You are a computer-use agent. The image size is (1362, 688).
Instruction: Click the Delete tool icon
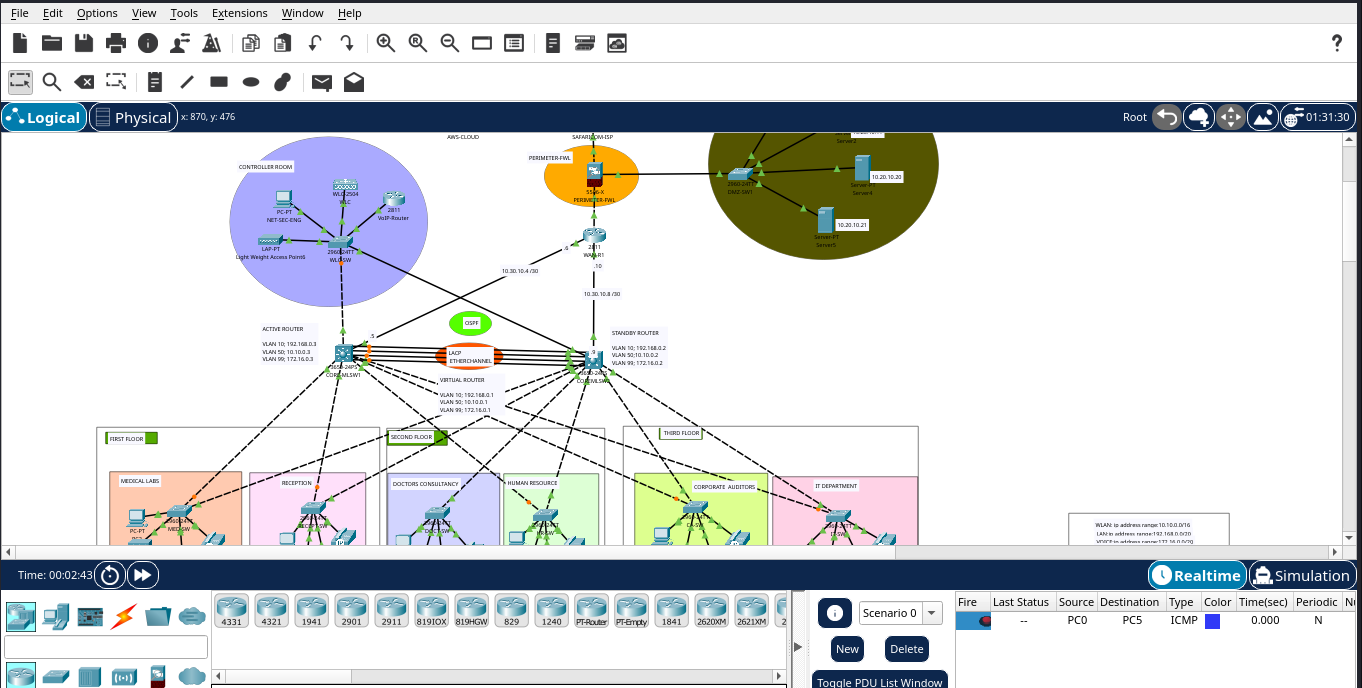(84, 82)
